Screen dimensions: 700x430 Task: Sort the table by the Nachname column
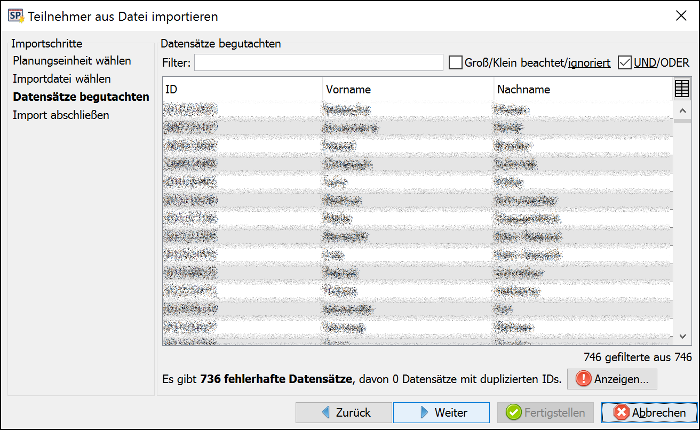[x=583, y=89]
